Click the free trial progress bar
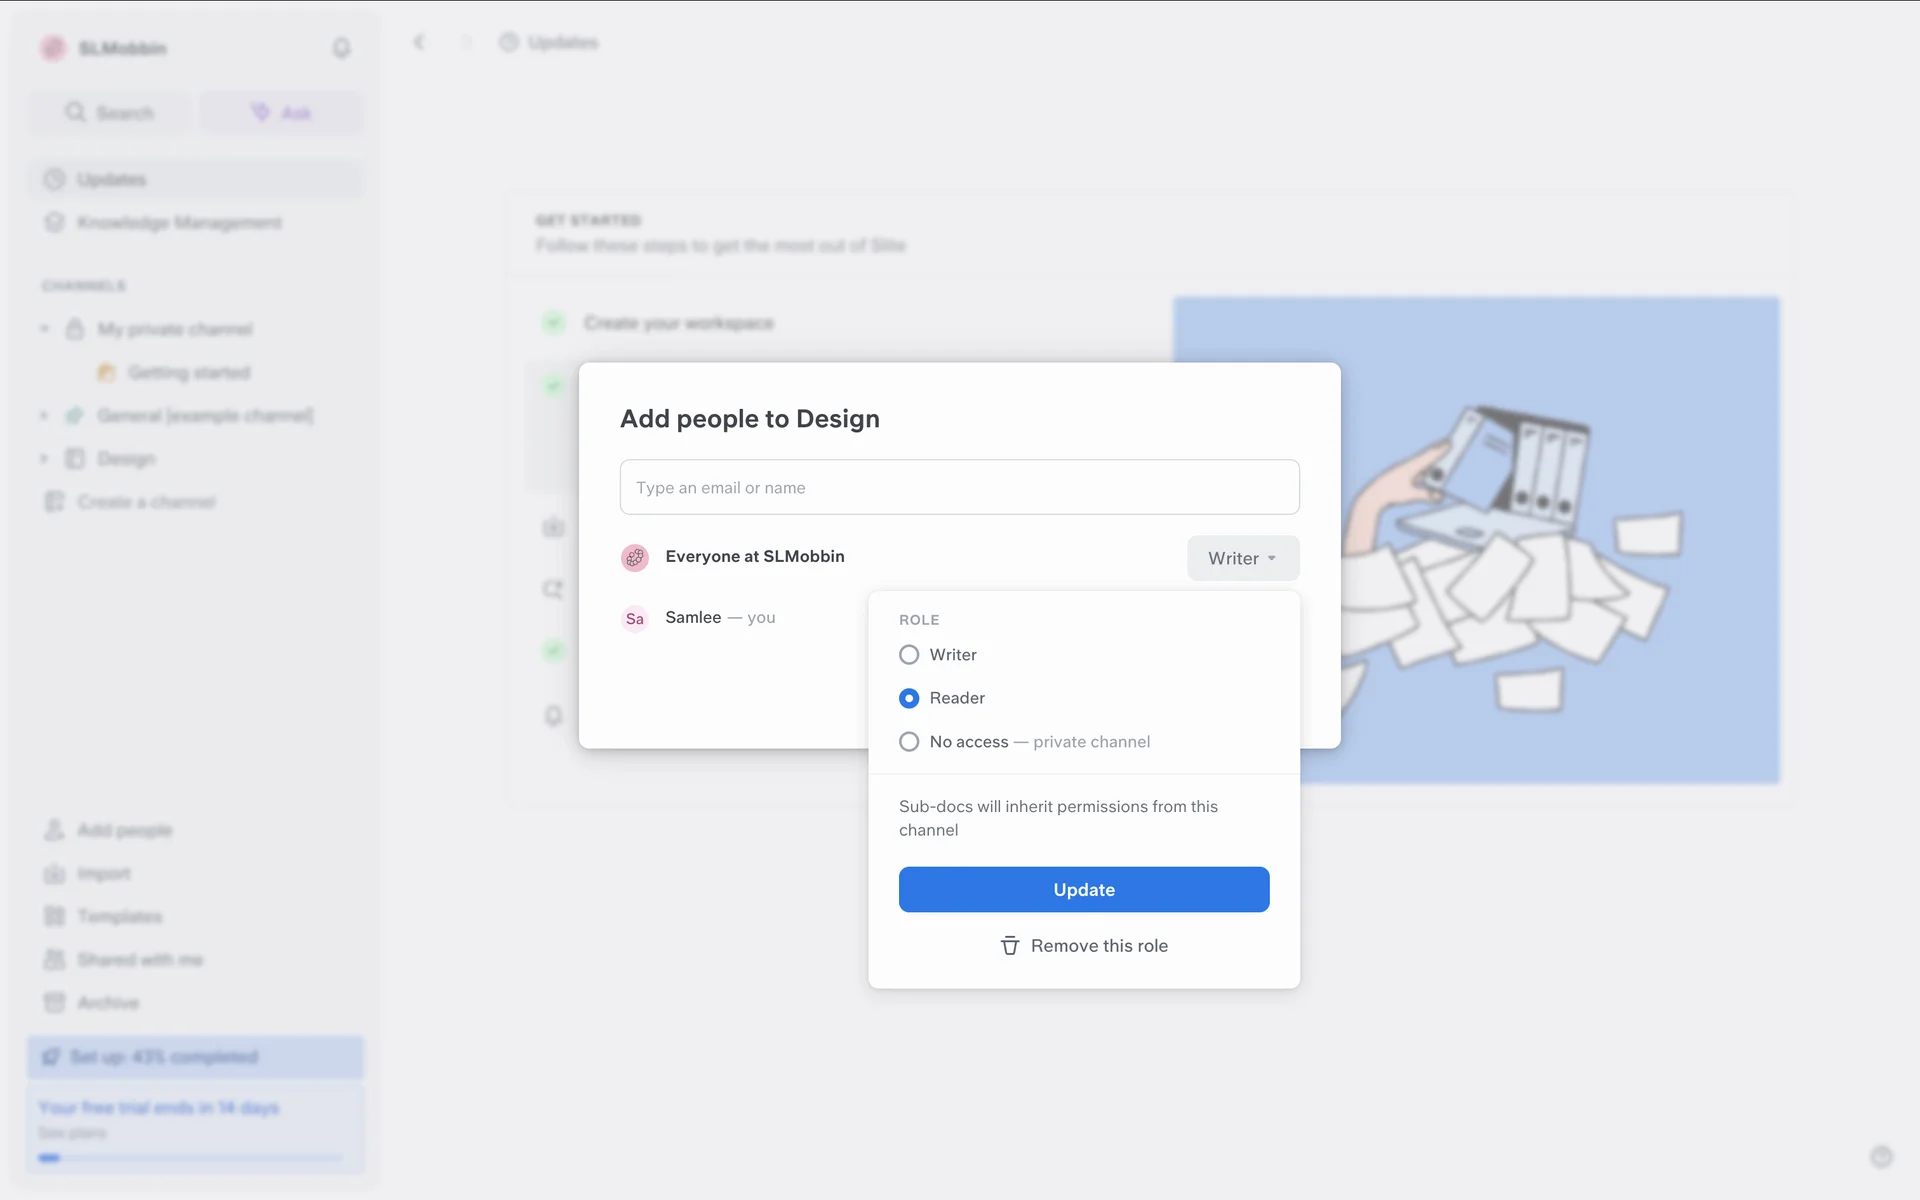The height and width of the screenshot is (1200, 1920). 190,1158
